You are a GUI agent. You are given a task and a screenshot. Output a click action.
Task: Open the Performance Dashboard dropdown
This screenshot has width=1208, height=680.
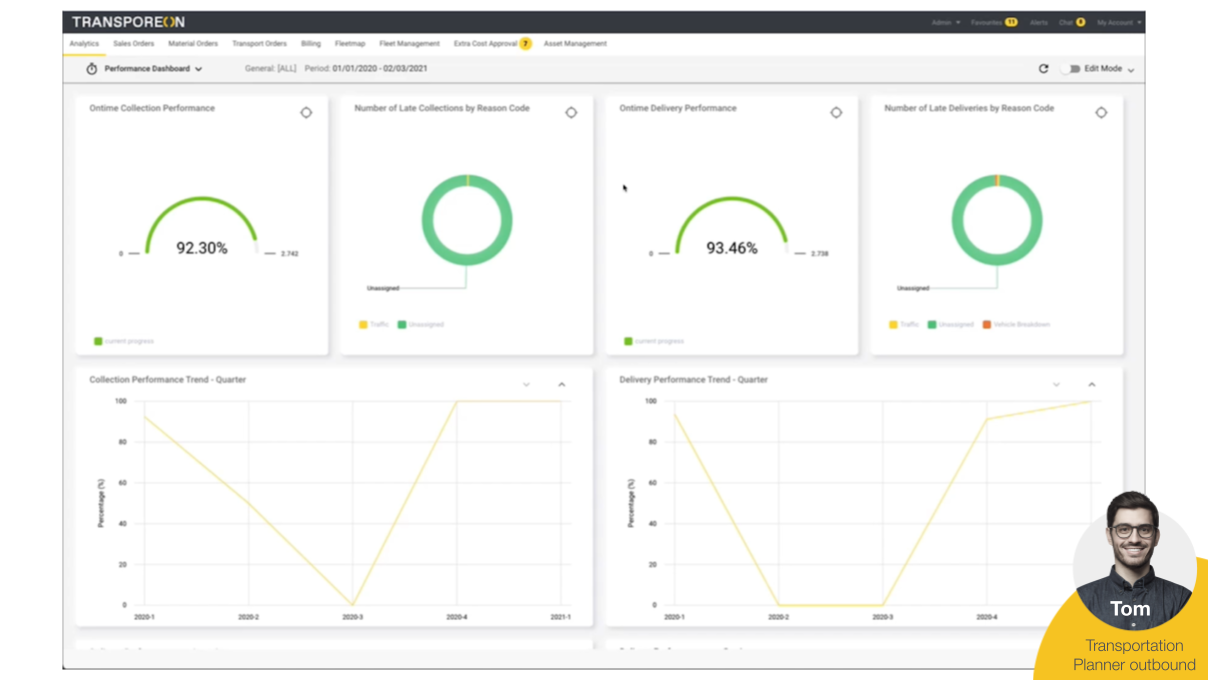(153, 69)
